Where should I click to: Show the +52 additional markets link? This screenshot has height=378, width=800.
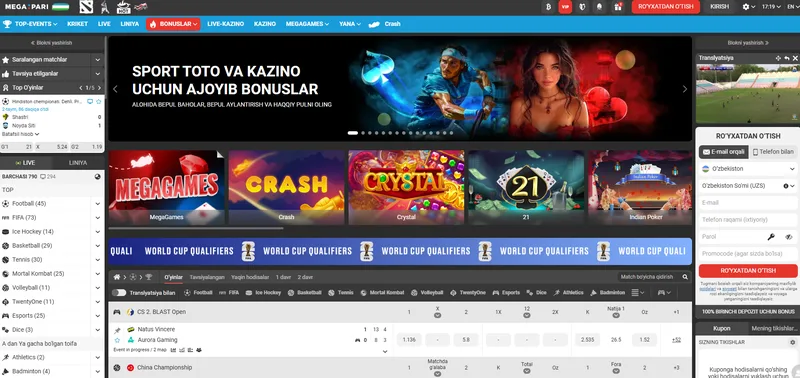tap(676, 340)
